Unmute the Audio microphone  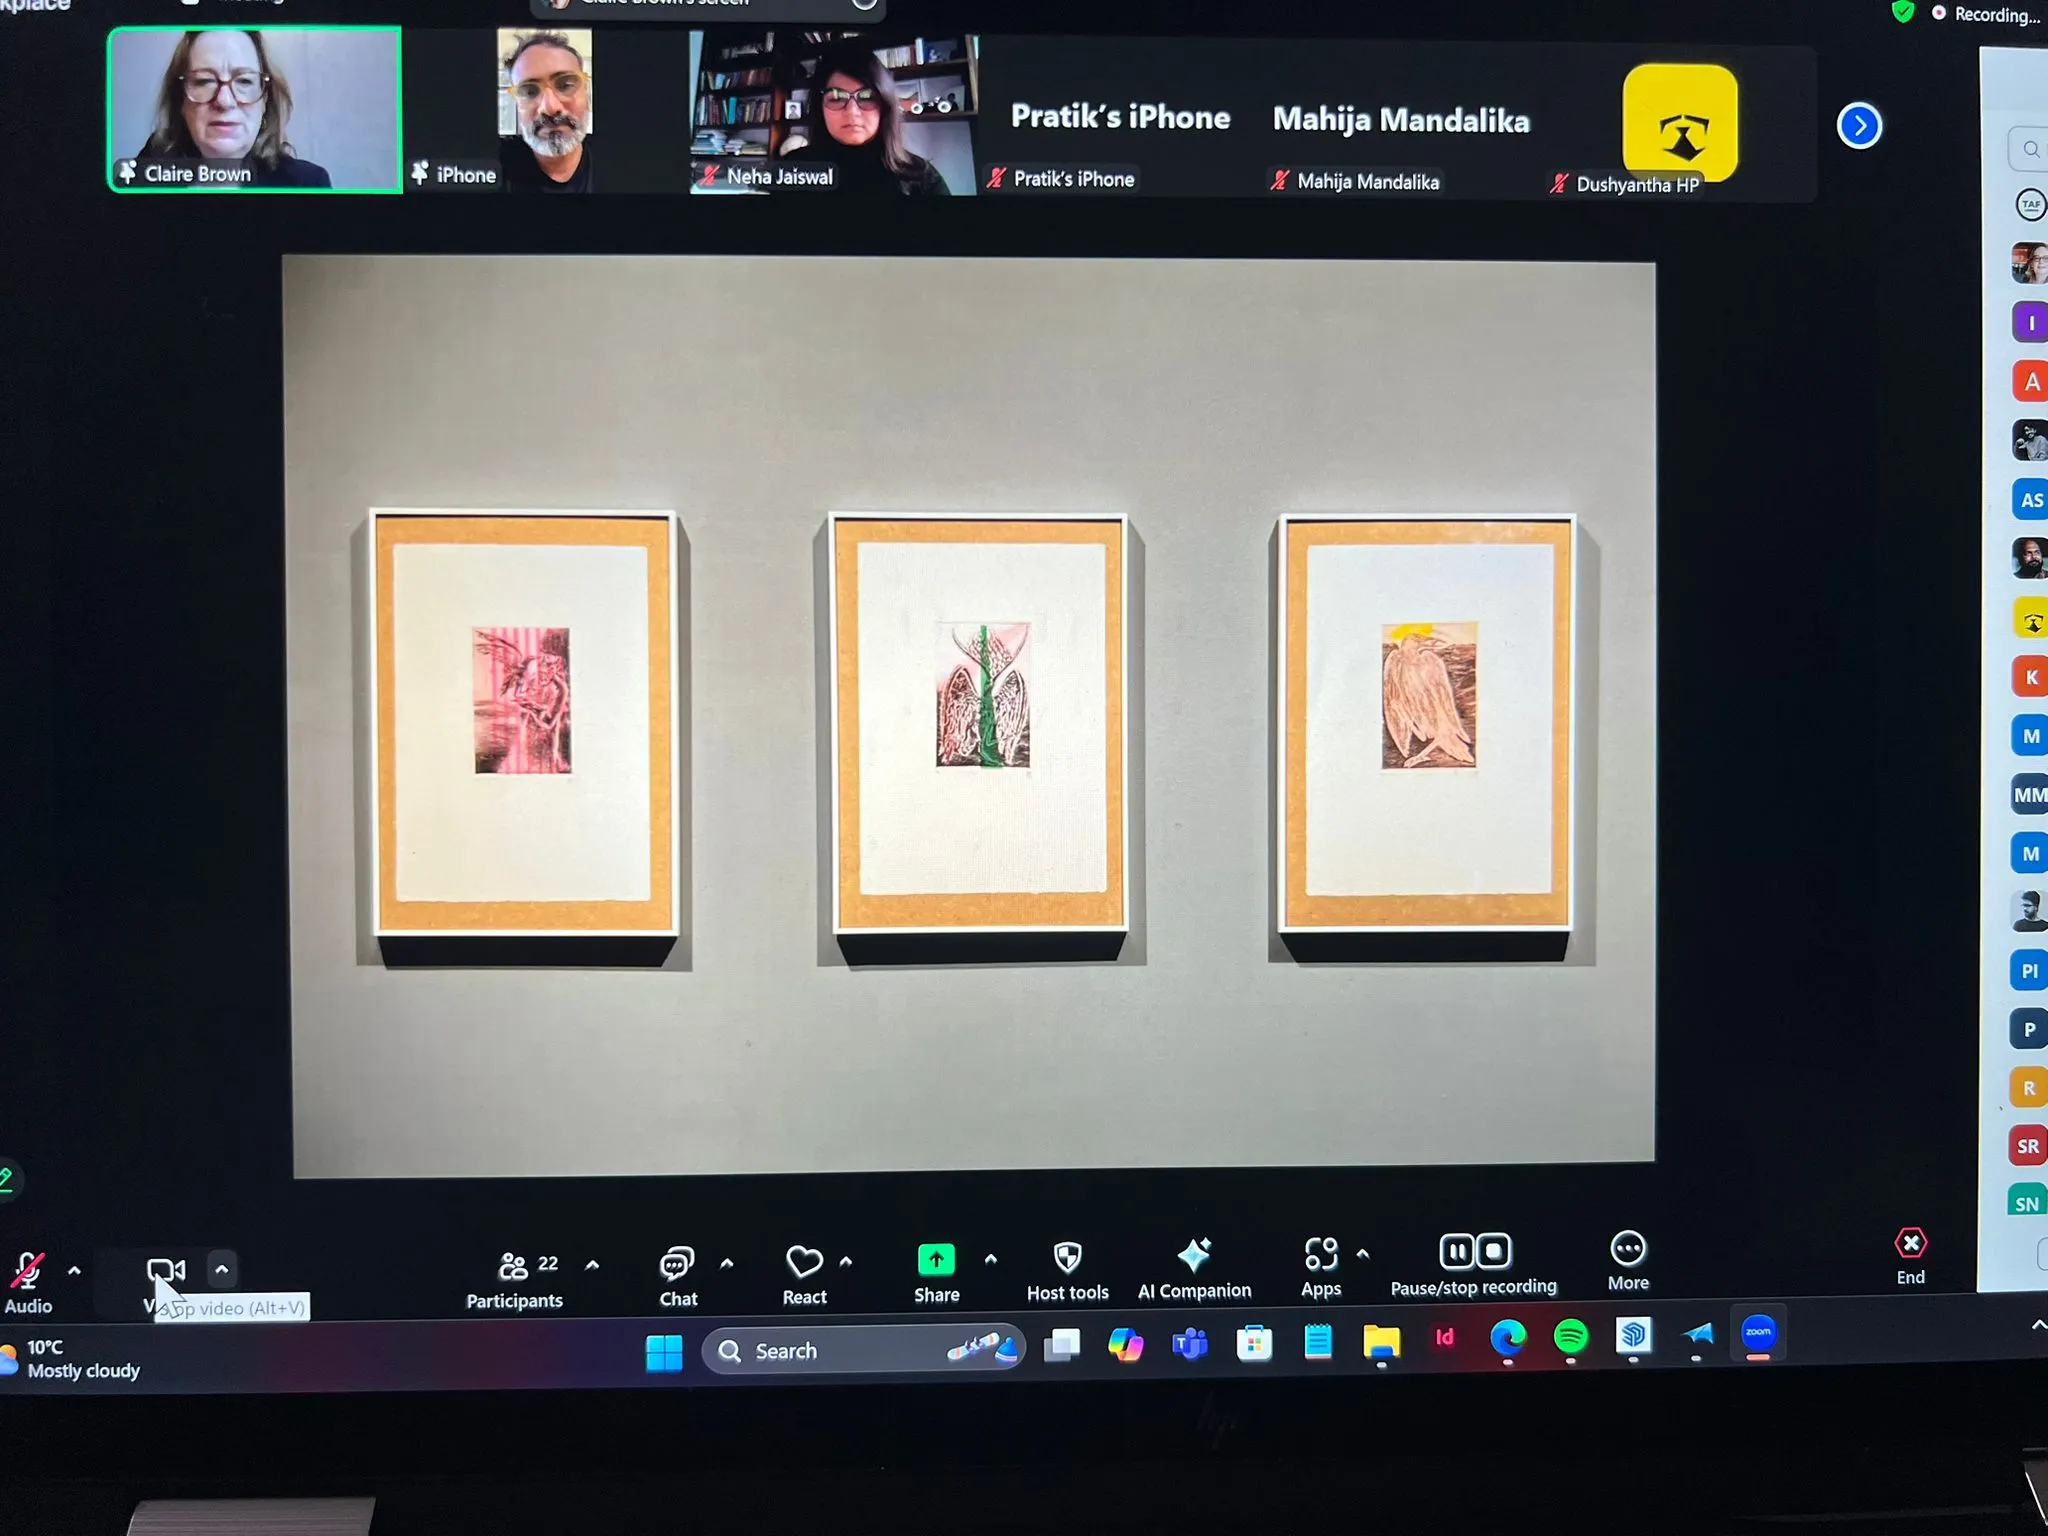[27, 1272]
